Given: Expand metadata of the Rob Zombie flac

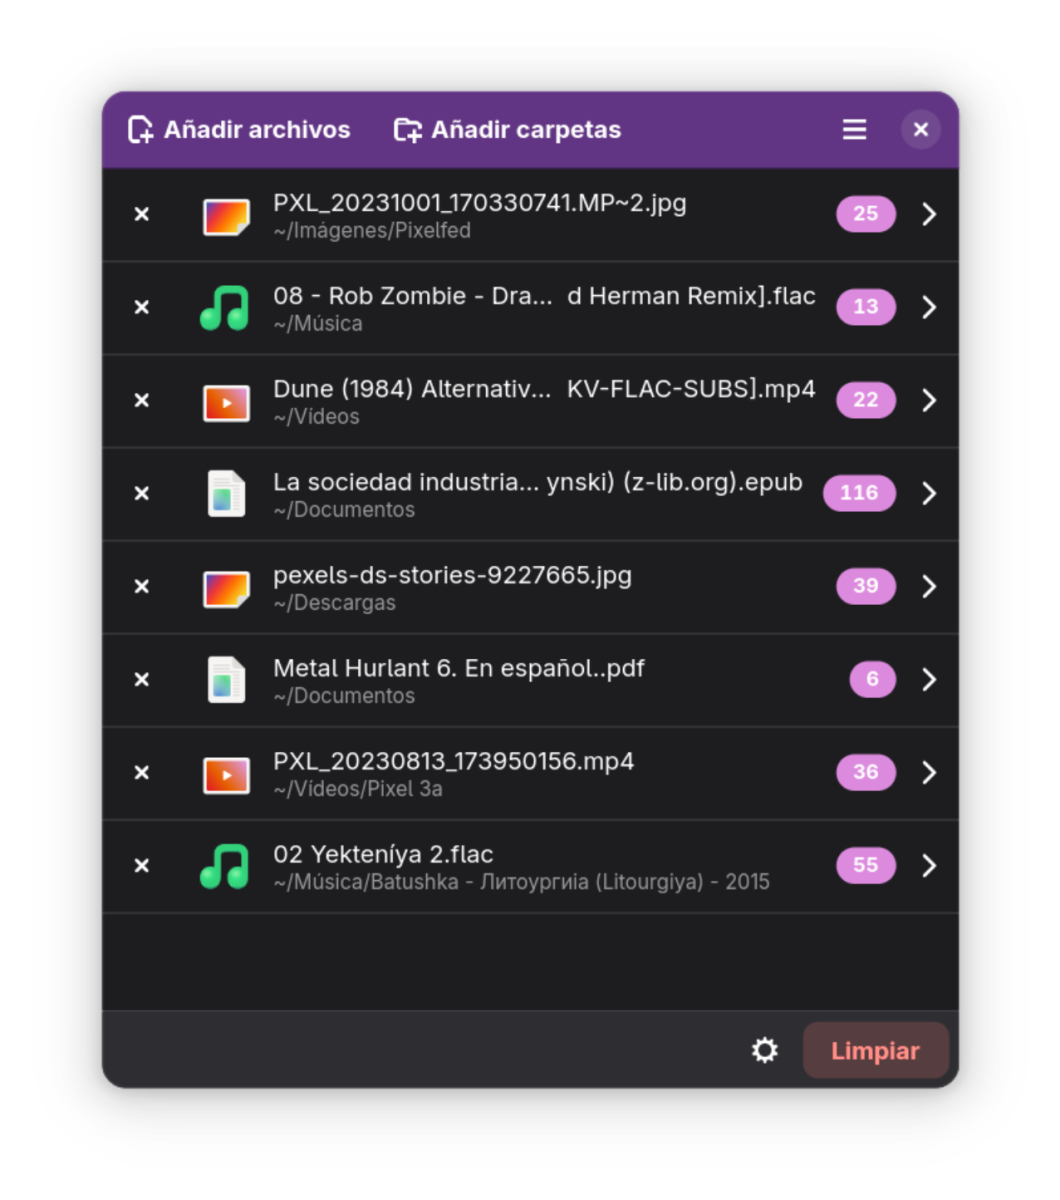Looking at the screenshot, I should tap(929, 307).
